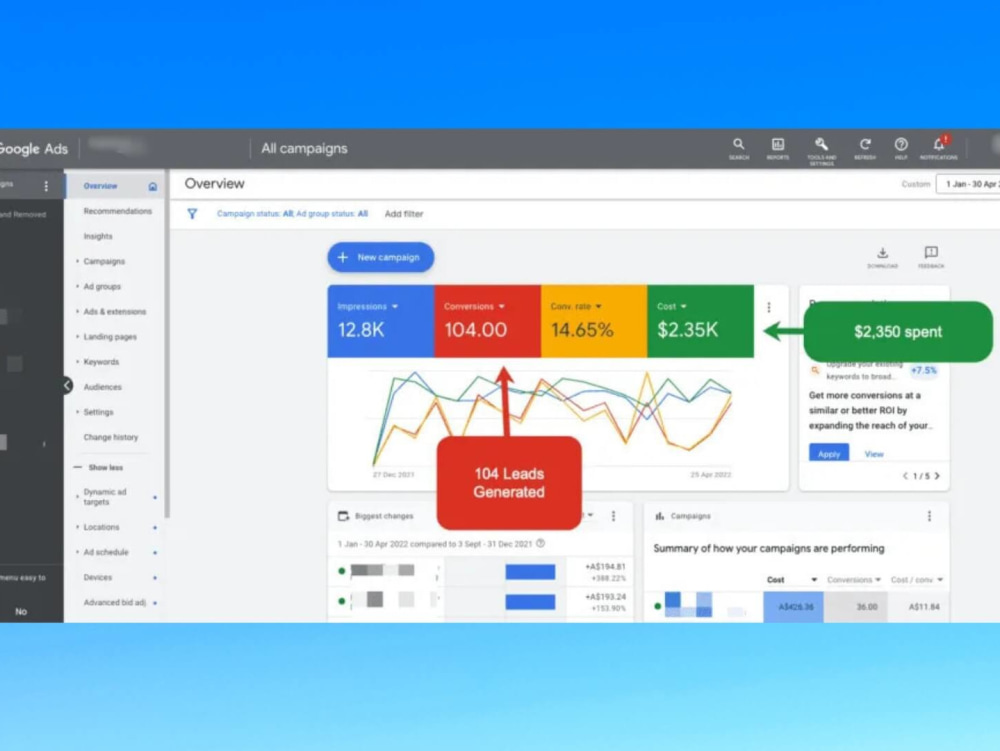1000x751 pixels.
Task: Click the home icon beside Overview
Action: 152,186
